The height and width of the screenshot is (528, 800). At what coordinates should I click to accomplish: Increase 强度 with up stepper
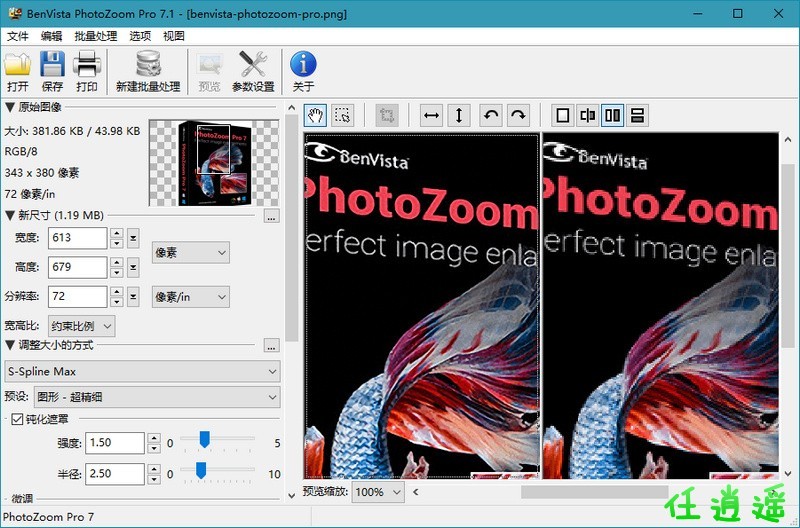[154, 438]
